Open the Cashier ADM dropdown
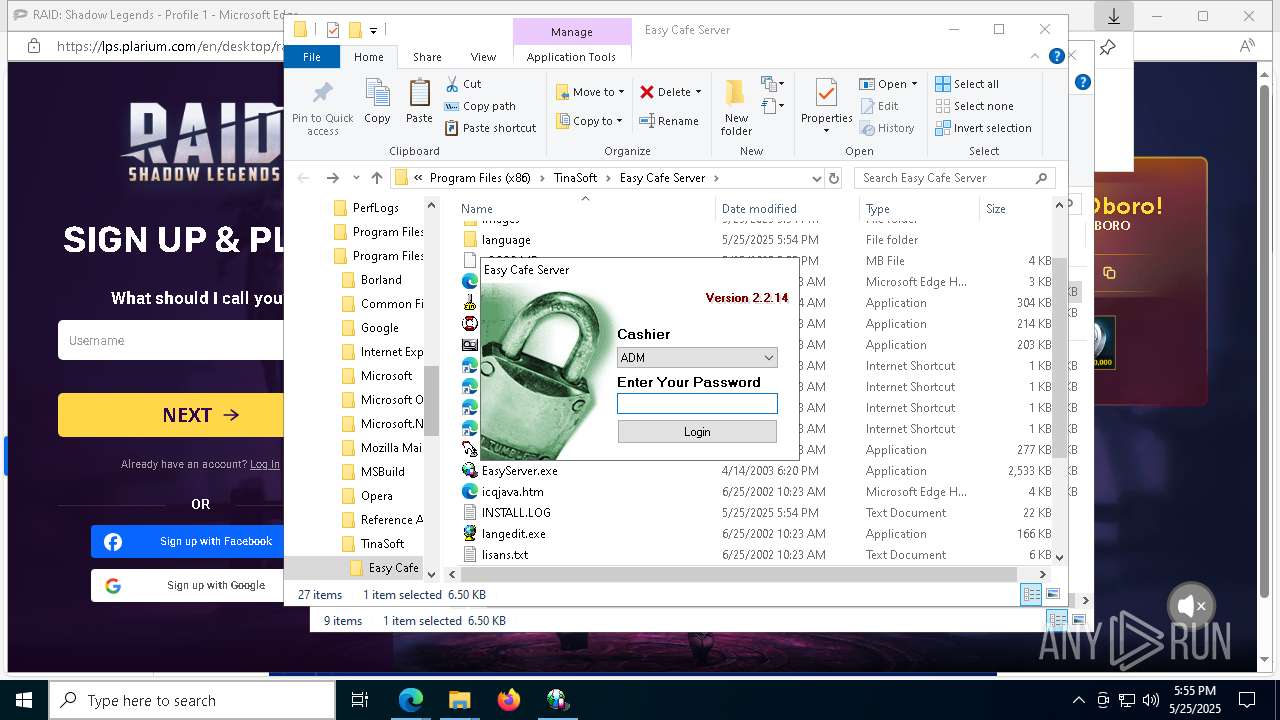 [x=697, y=357]
